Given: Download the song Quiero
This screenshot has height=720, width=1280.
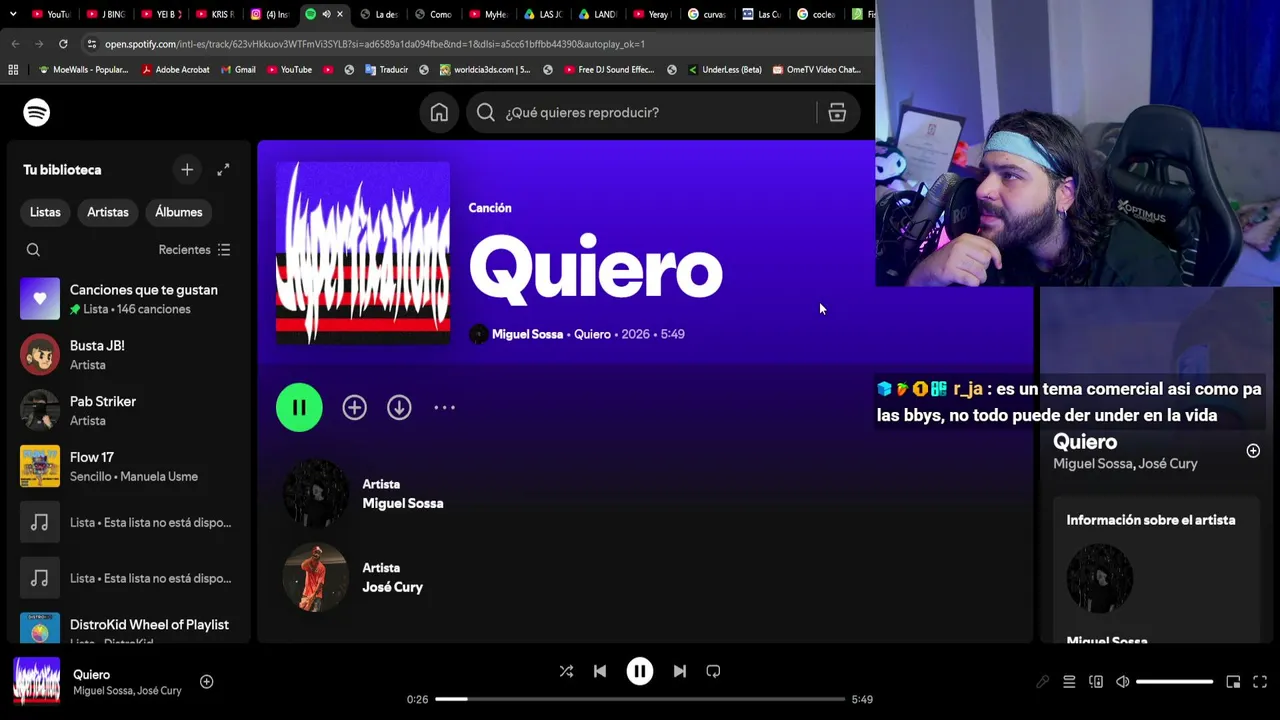Looking at the screenshot, I should pyautogui.click(x=399, y=408).
